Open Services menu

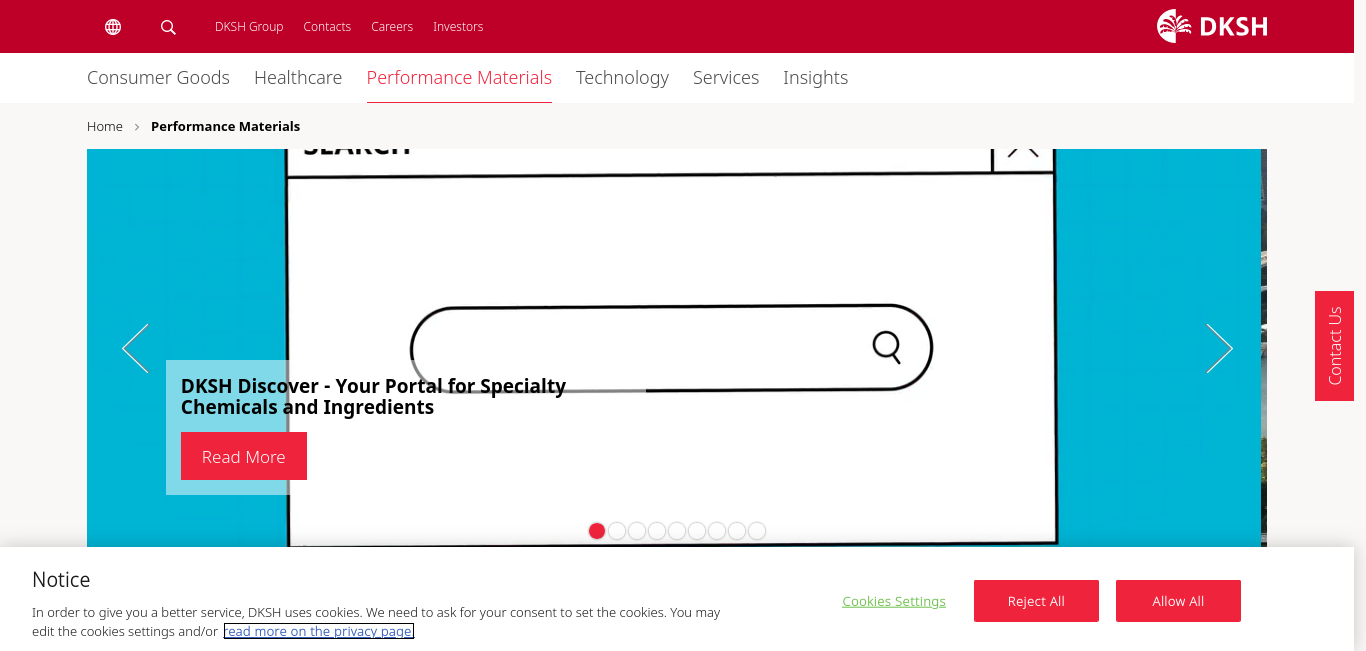pyautogui.click(x=726, y=78)
